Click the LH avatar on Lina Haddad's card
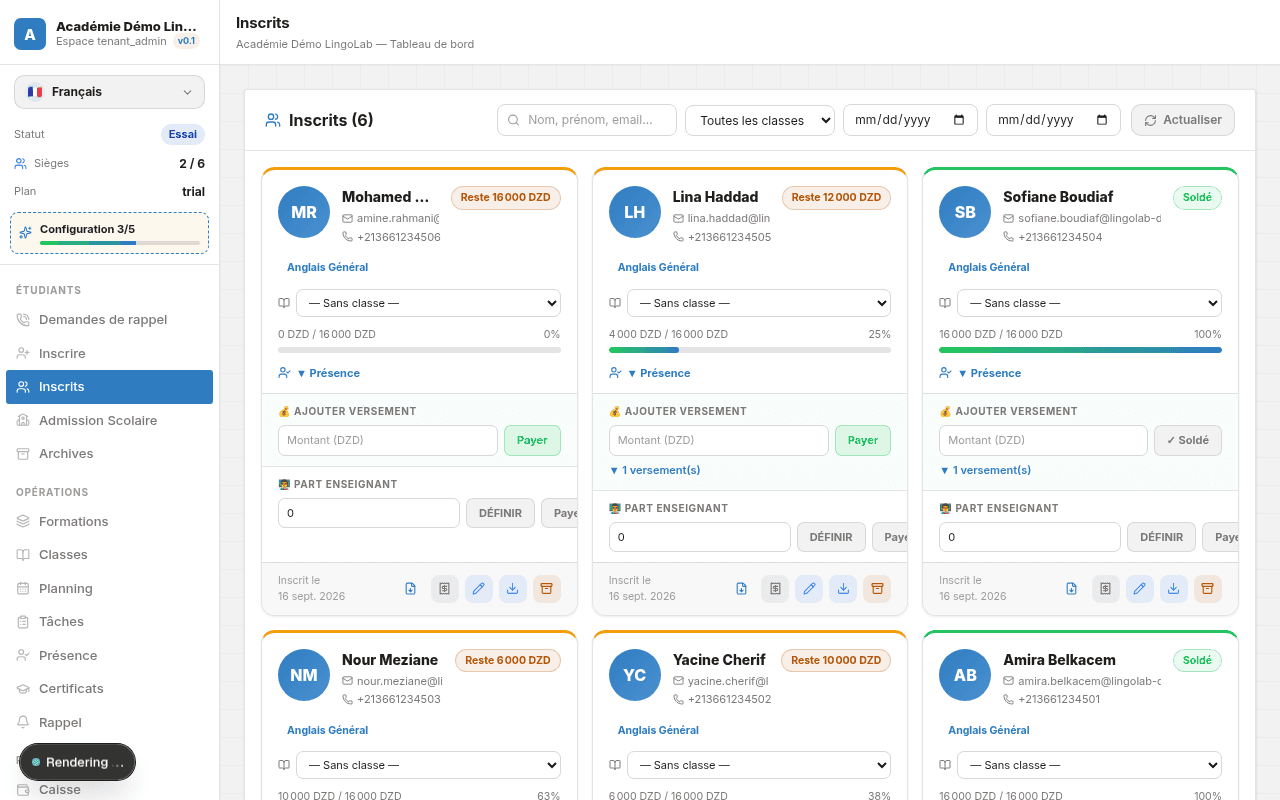This screenshot has width=1280, height=800. [635, 212]
